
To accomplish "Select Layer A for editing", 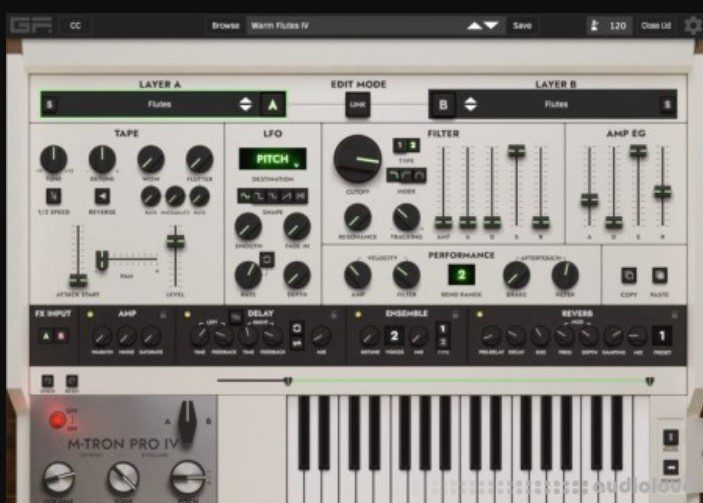I will [x=273, y=105].
